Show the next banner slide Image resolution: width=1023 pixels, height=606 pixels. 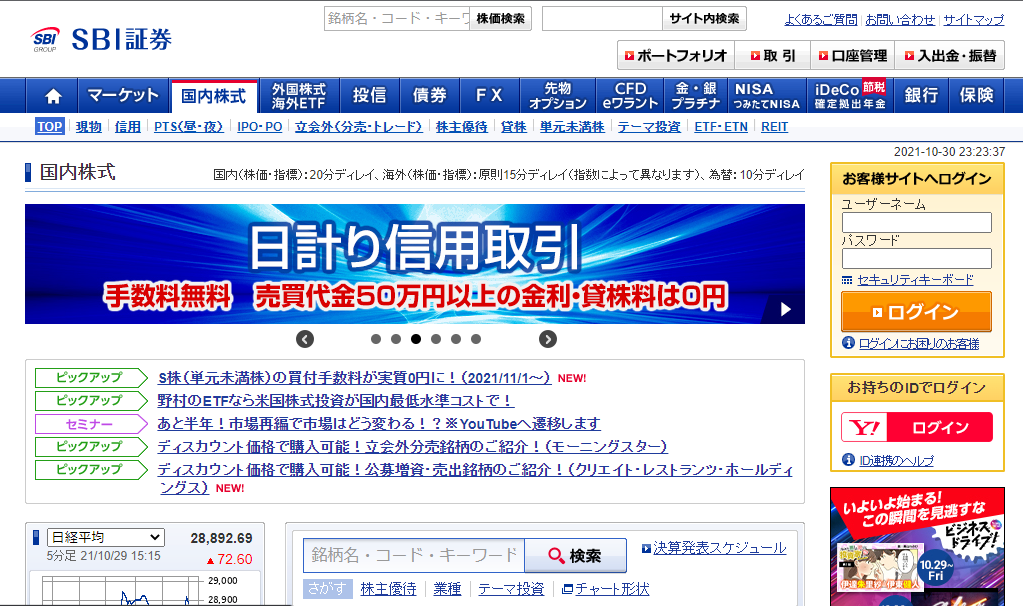click(547, 339)
